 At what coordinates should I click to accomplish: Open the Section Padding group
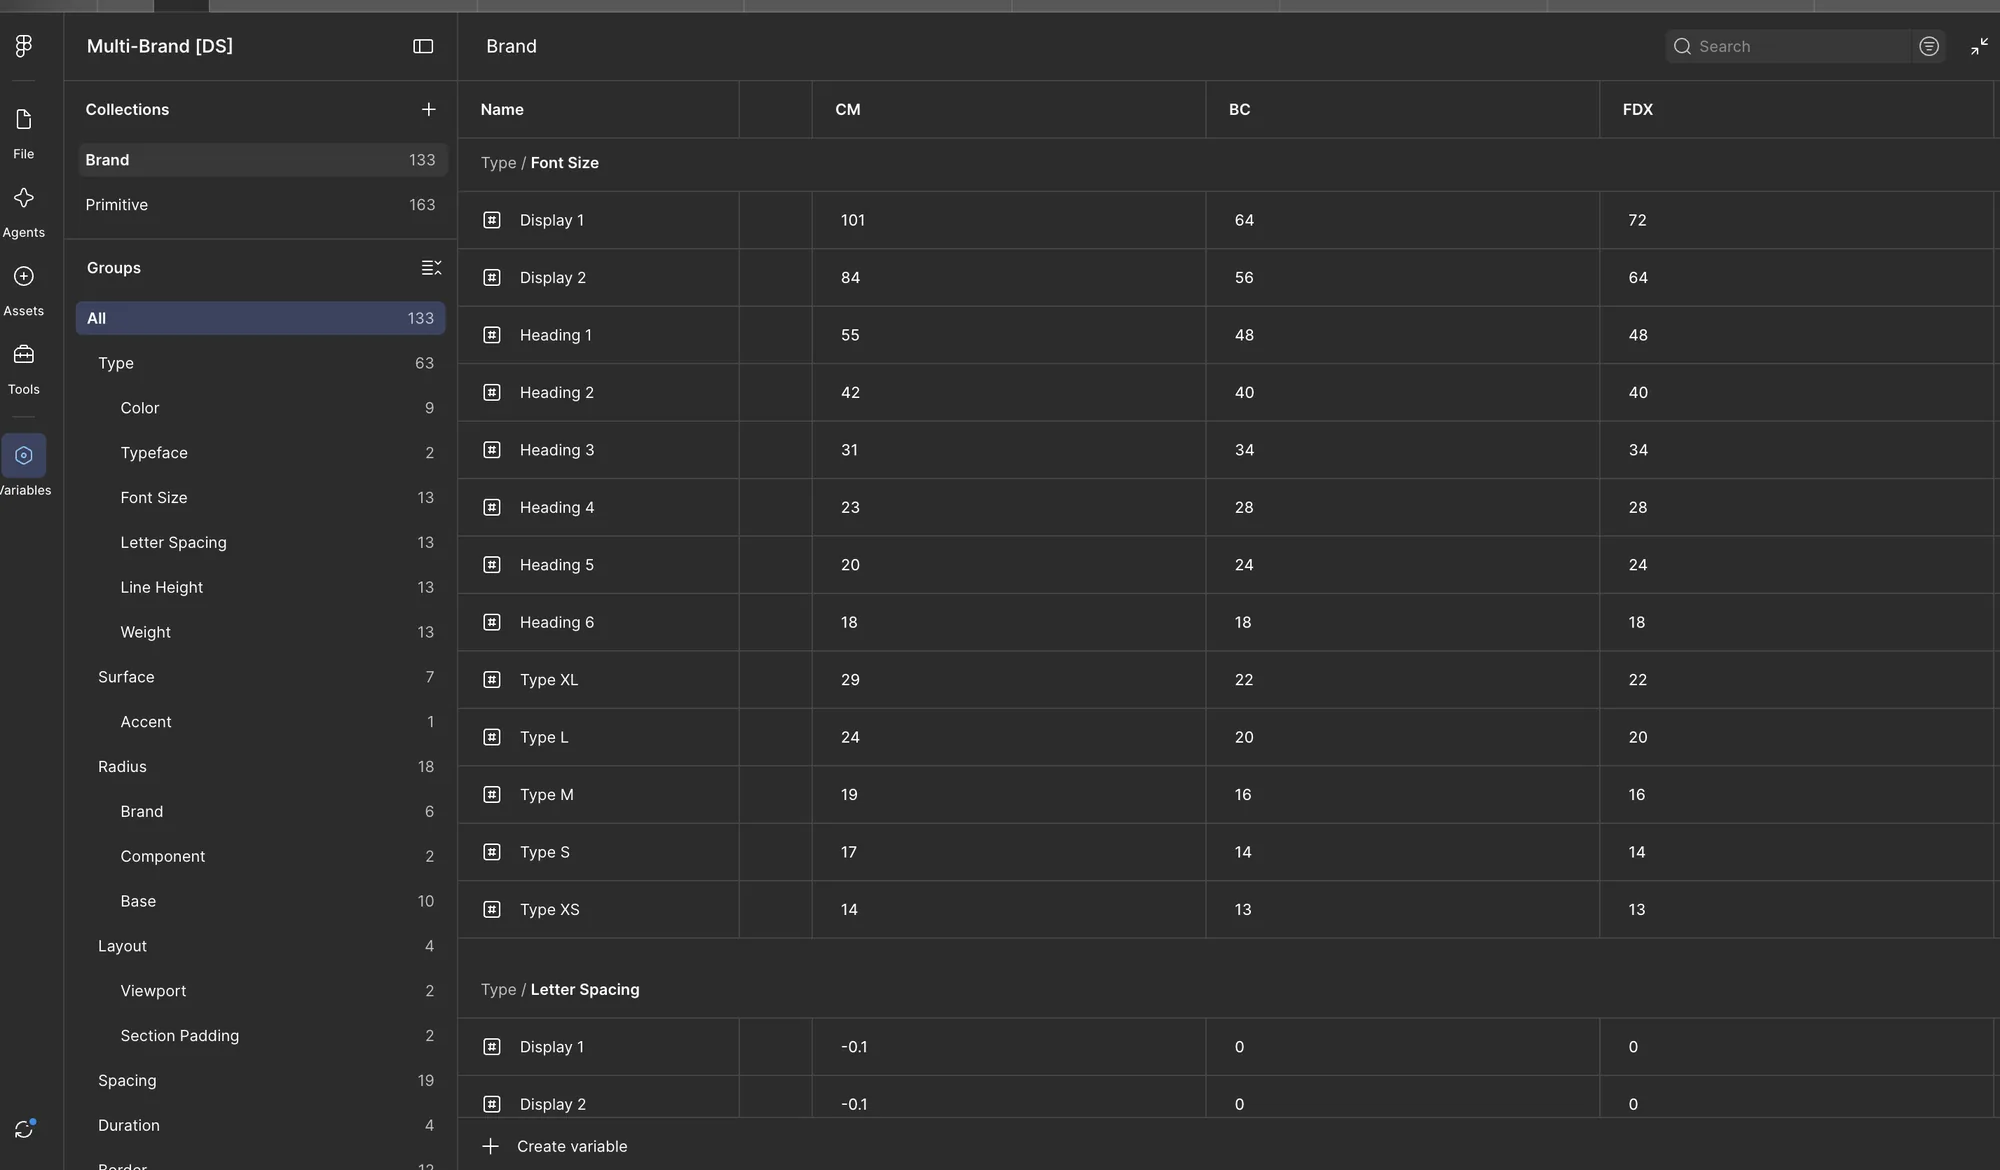click(261, 1036)
